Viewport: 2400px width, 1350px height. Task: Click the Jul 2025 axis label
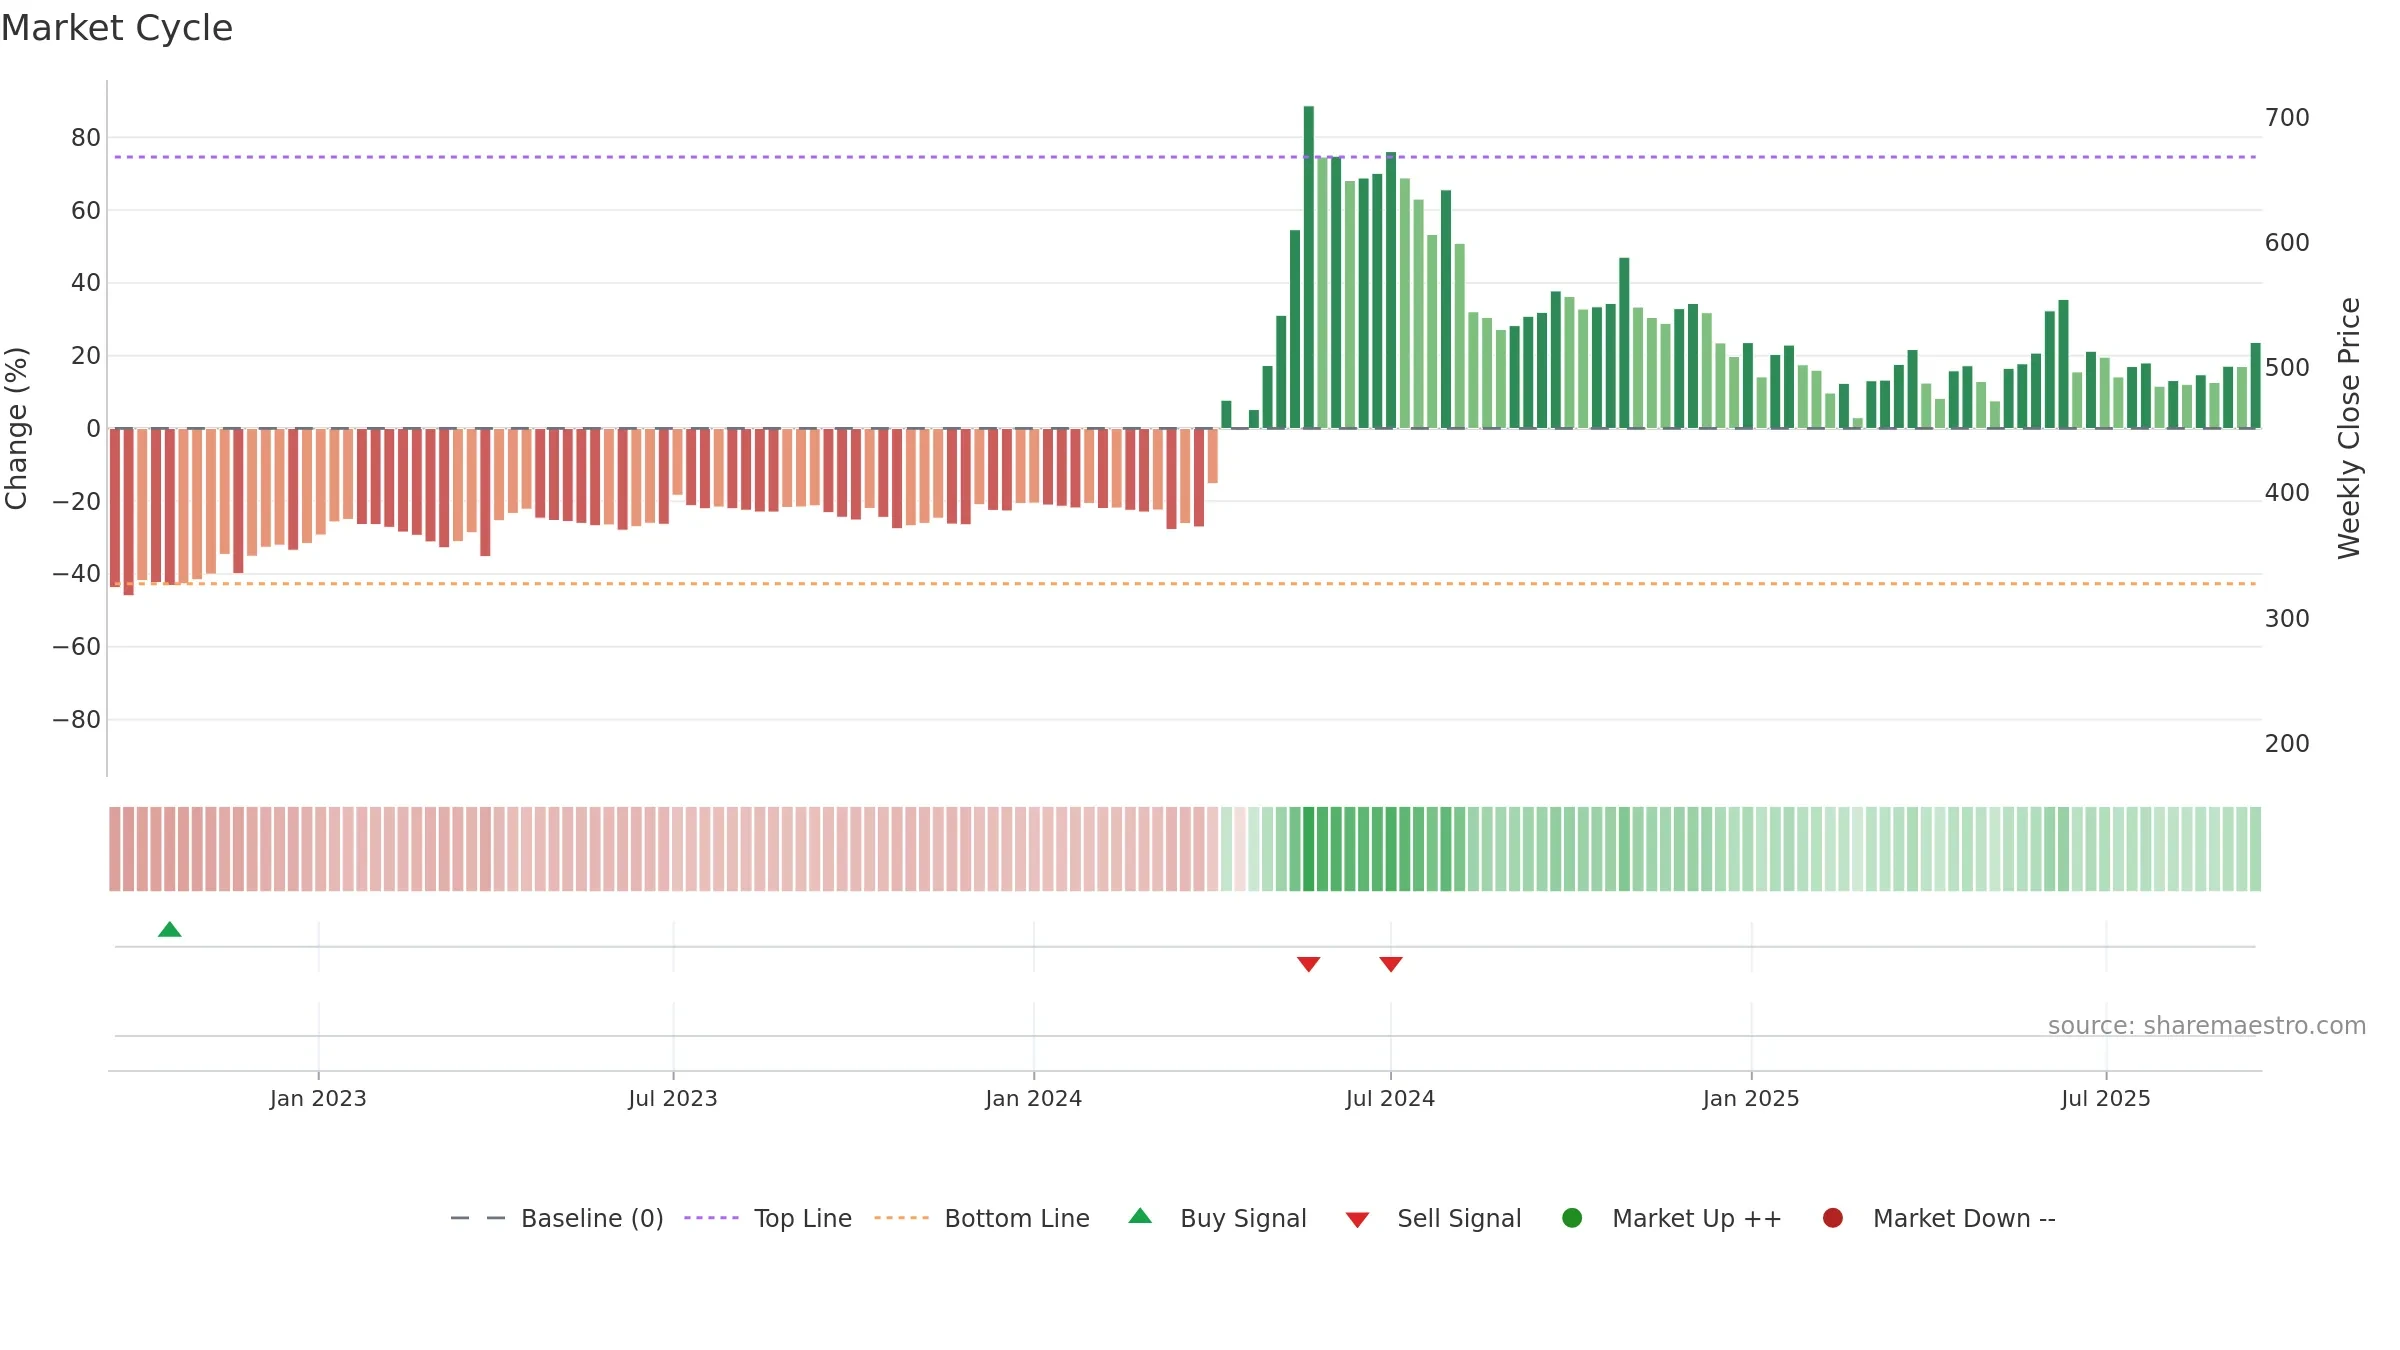click(x=2106, y=1099)
